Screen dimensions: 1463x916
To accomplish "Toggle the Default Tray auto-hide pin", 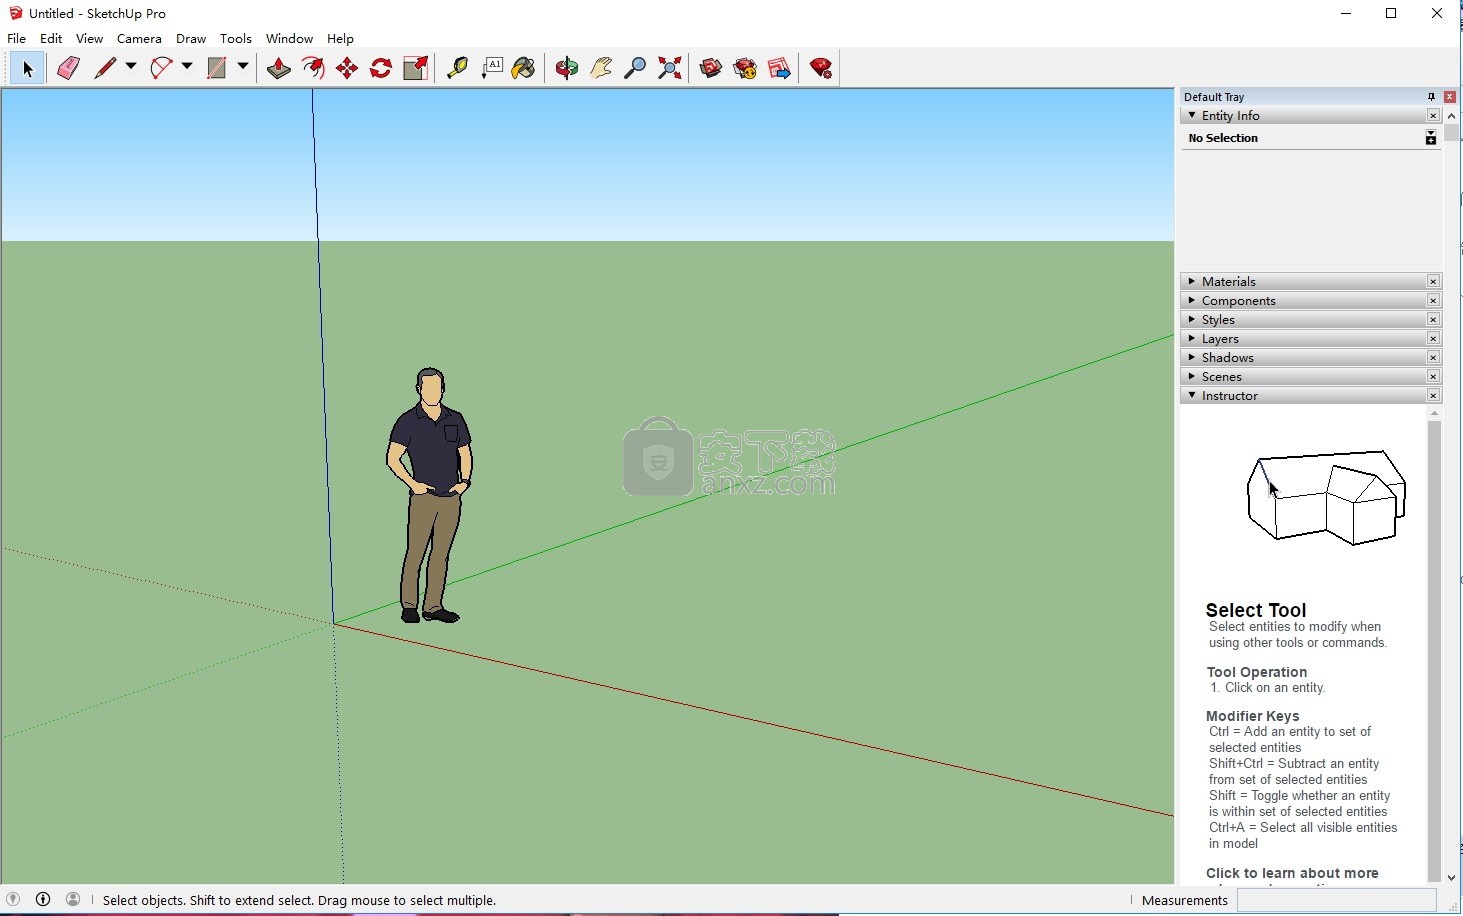I will (1431, 97).
